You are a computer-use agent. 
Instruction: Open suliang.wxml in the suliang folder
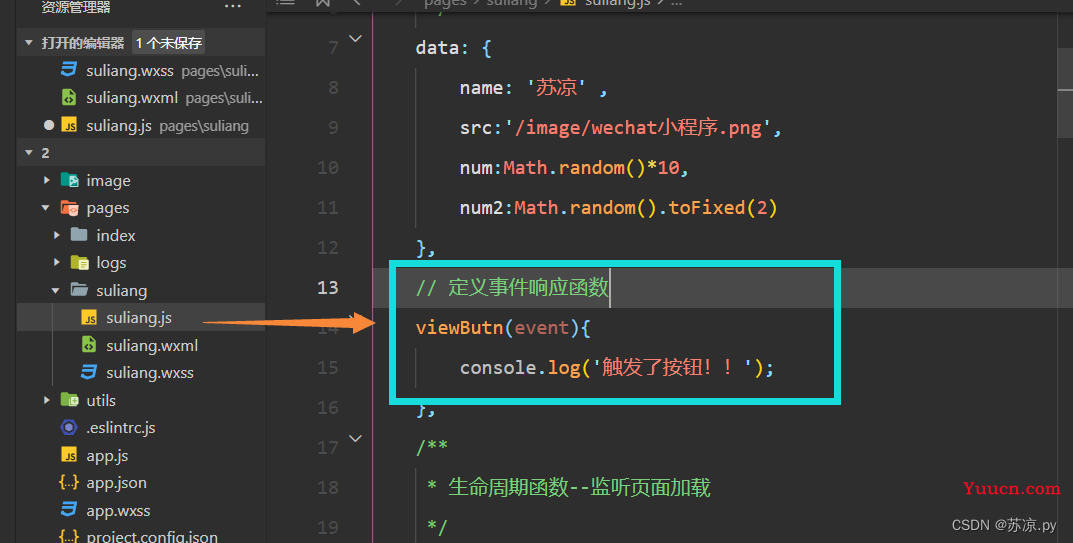pos(152,345)
